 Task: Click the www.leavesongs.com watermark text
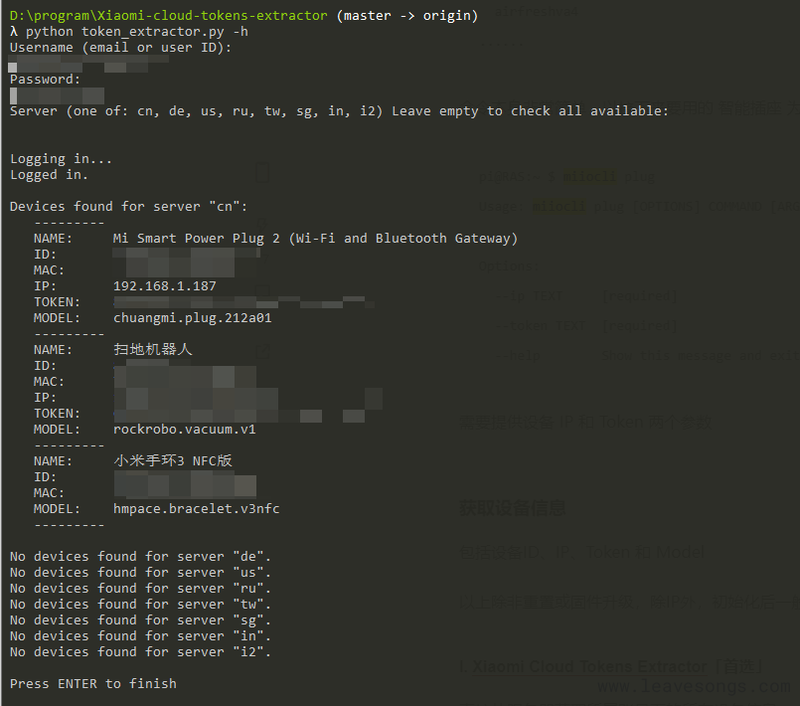[x=693, y=687]
